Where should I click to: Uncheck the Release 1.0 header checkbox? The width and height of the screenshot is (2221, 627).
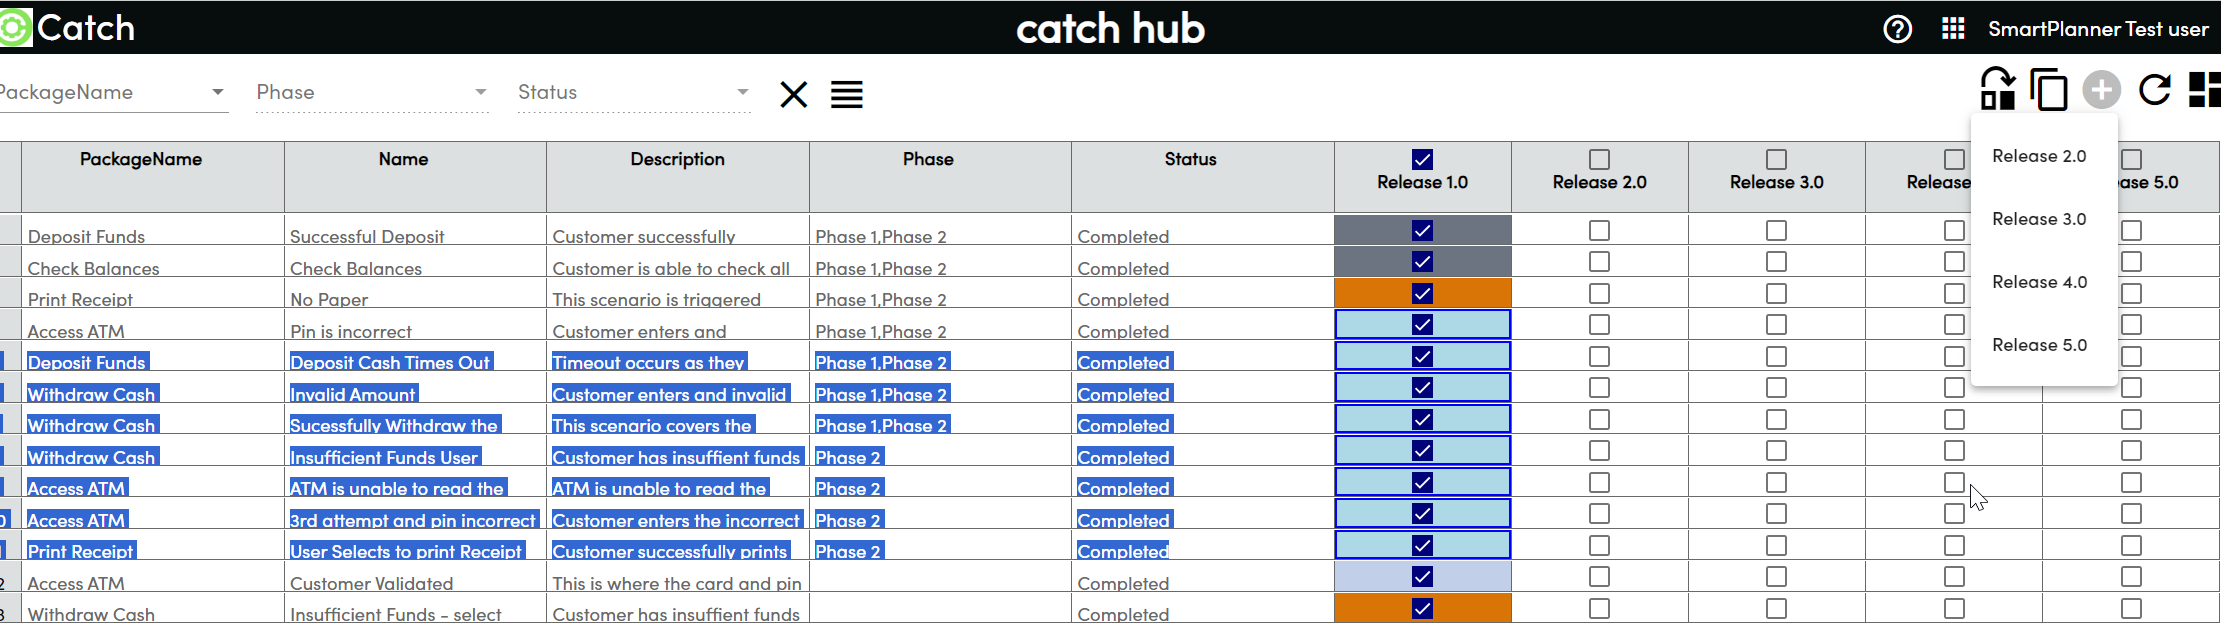(1422, 160)
